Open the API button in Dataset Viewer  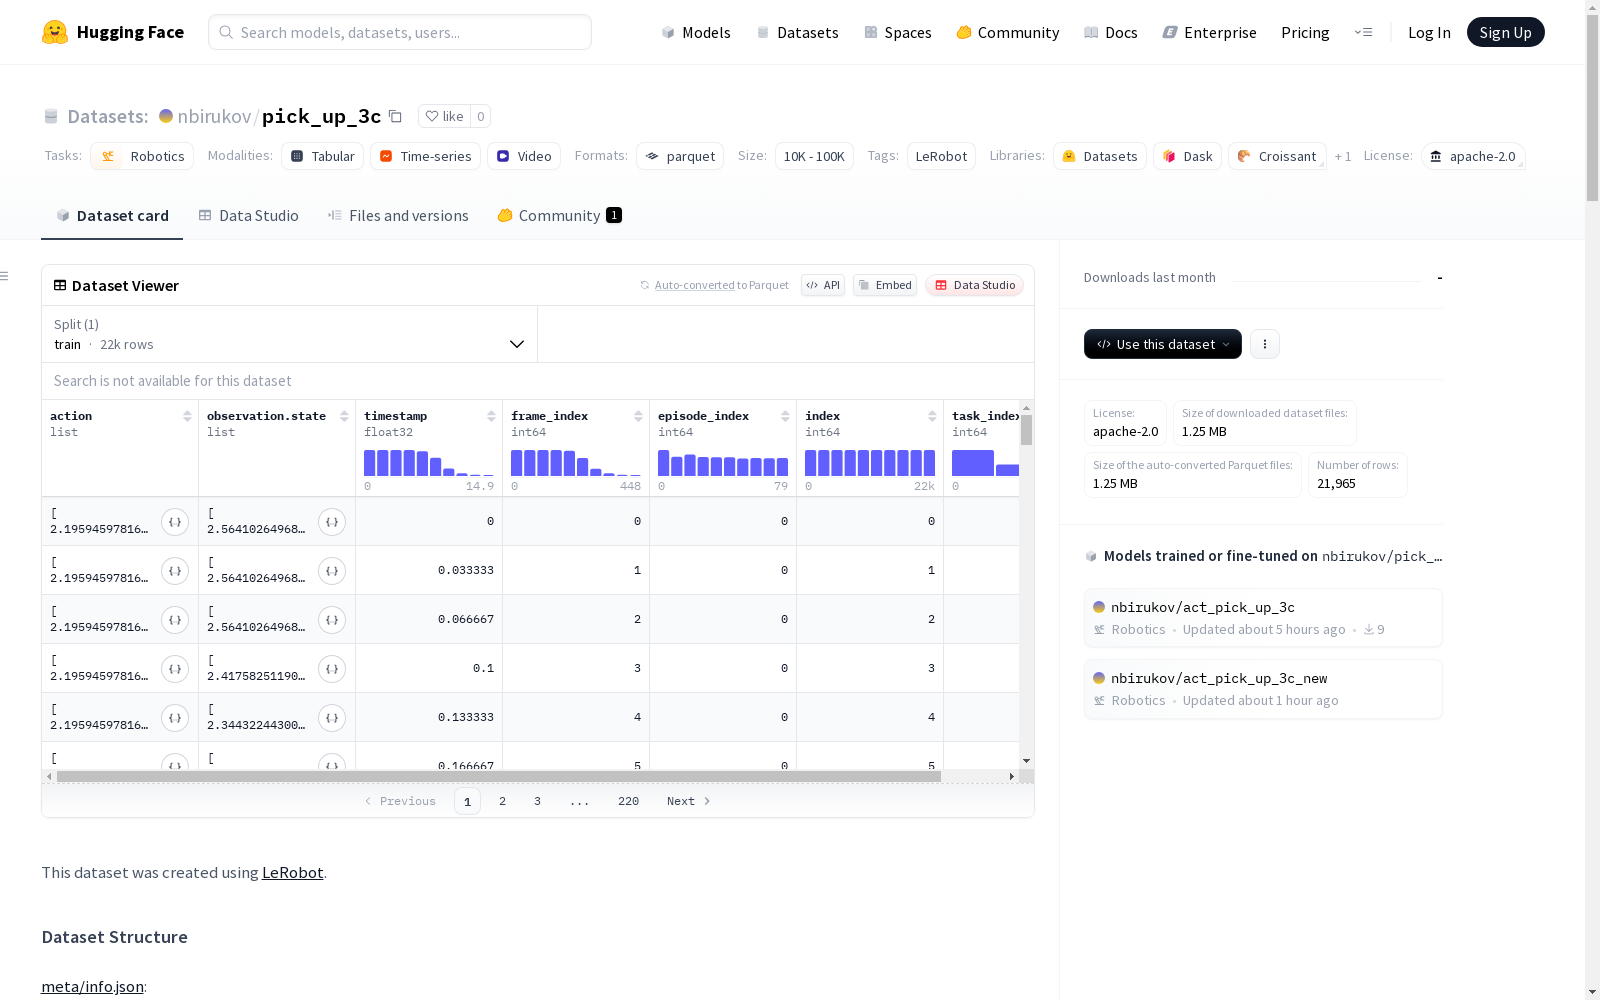823,285
